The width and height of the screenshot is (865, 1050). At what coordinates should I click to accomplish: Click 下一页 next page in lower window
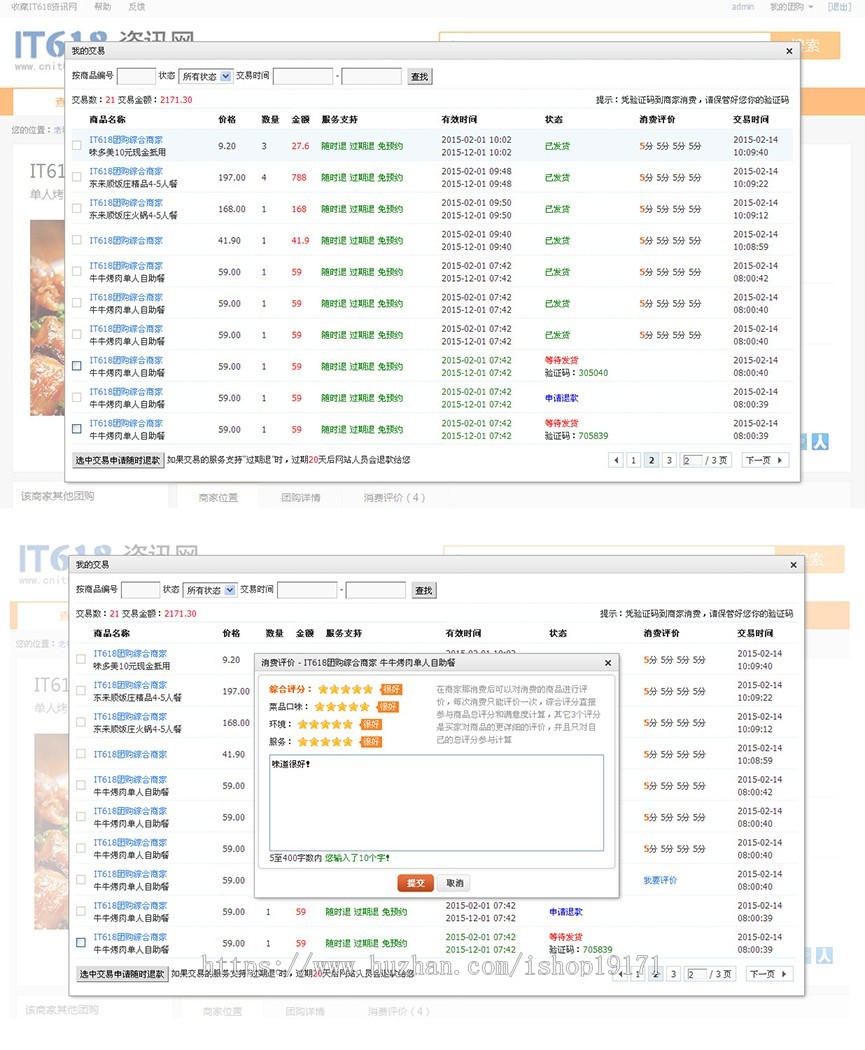769,974
